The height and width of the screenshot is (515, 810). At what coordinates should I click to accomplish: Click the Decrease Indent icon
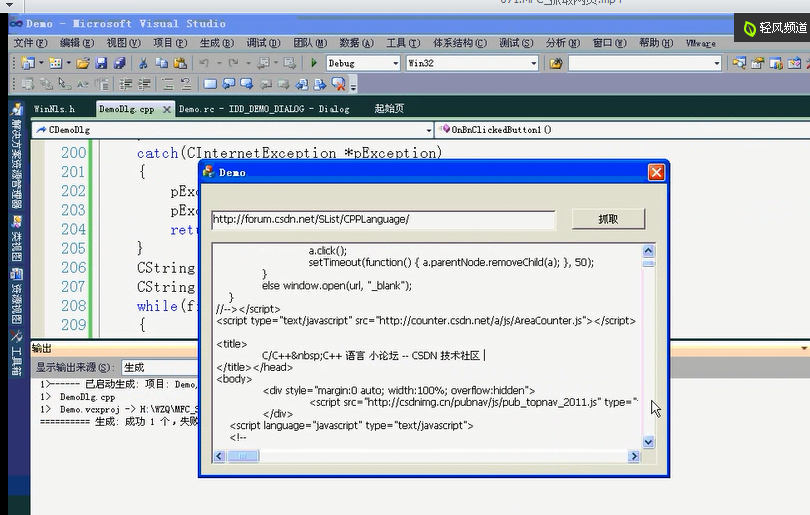tap(126, 84)
